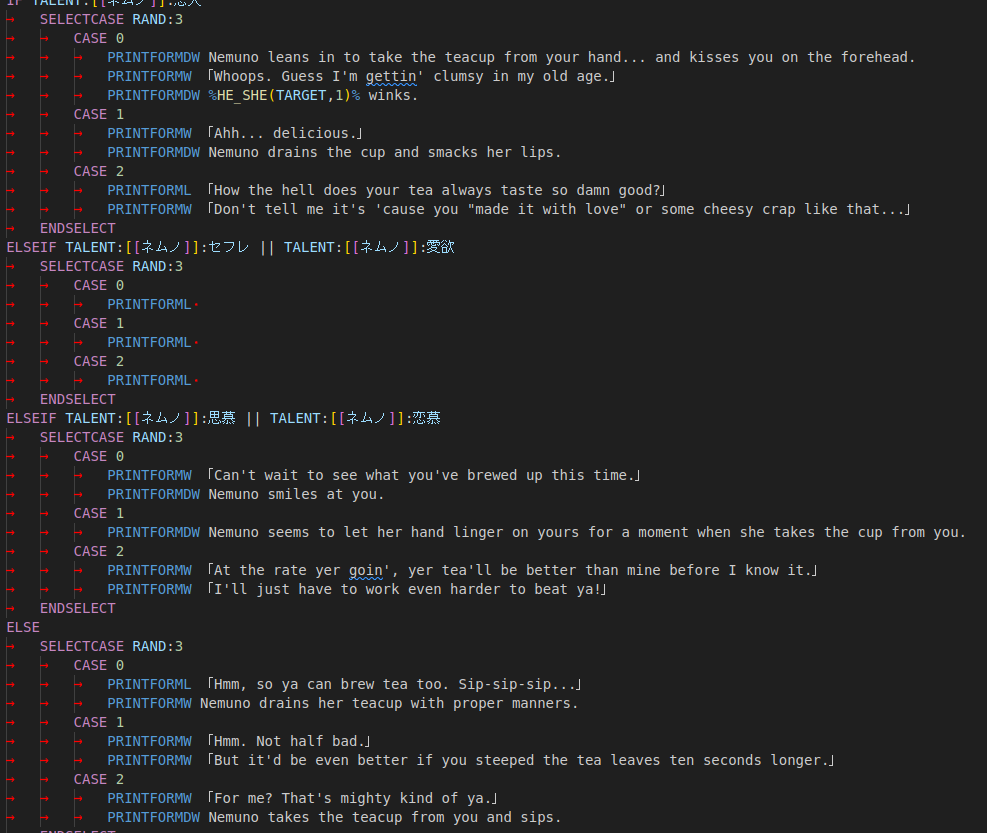The height and width of the screenshot is (833, 987).
Task: Click the standalone ELSE keyword
Action: coord(23,627)
